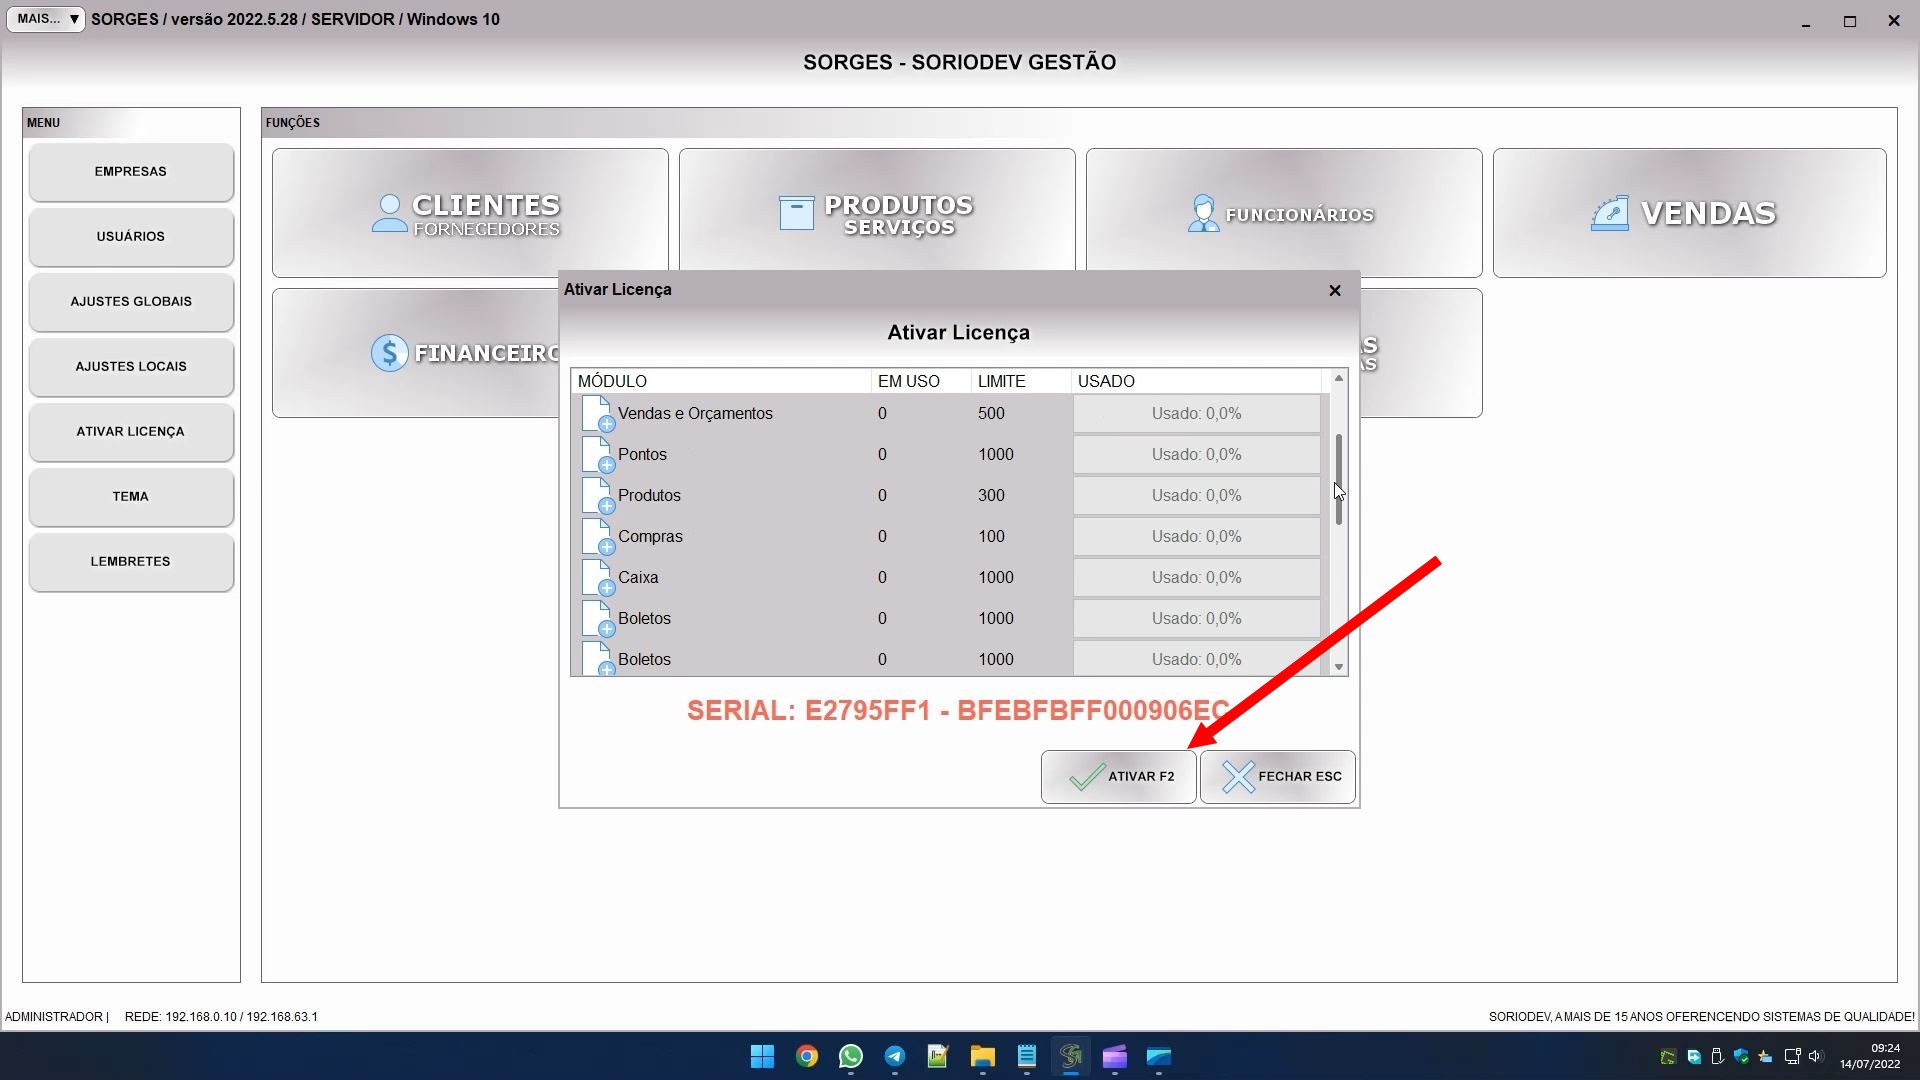Click the network display tray icon

1792,1056
